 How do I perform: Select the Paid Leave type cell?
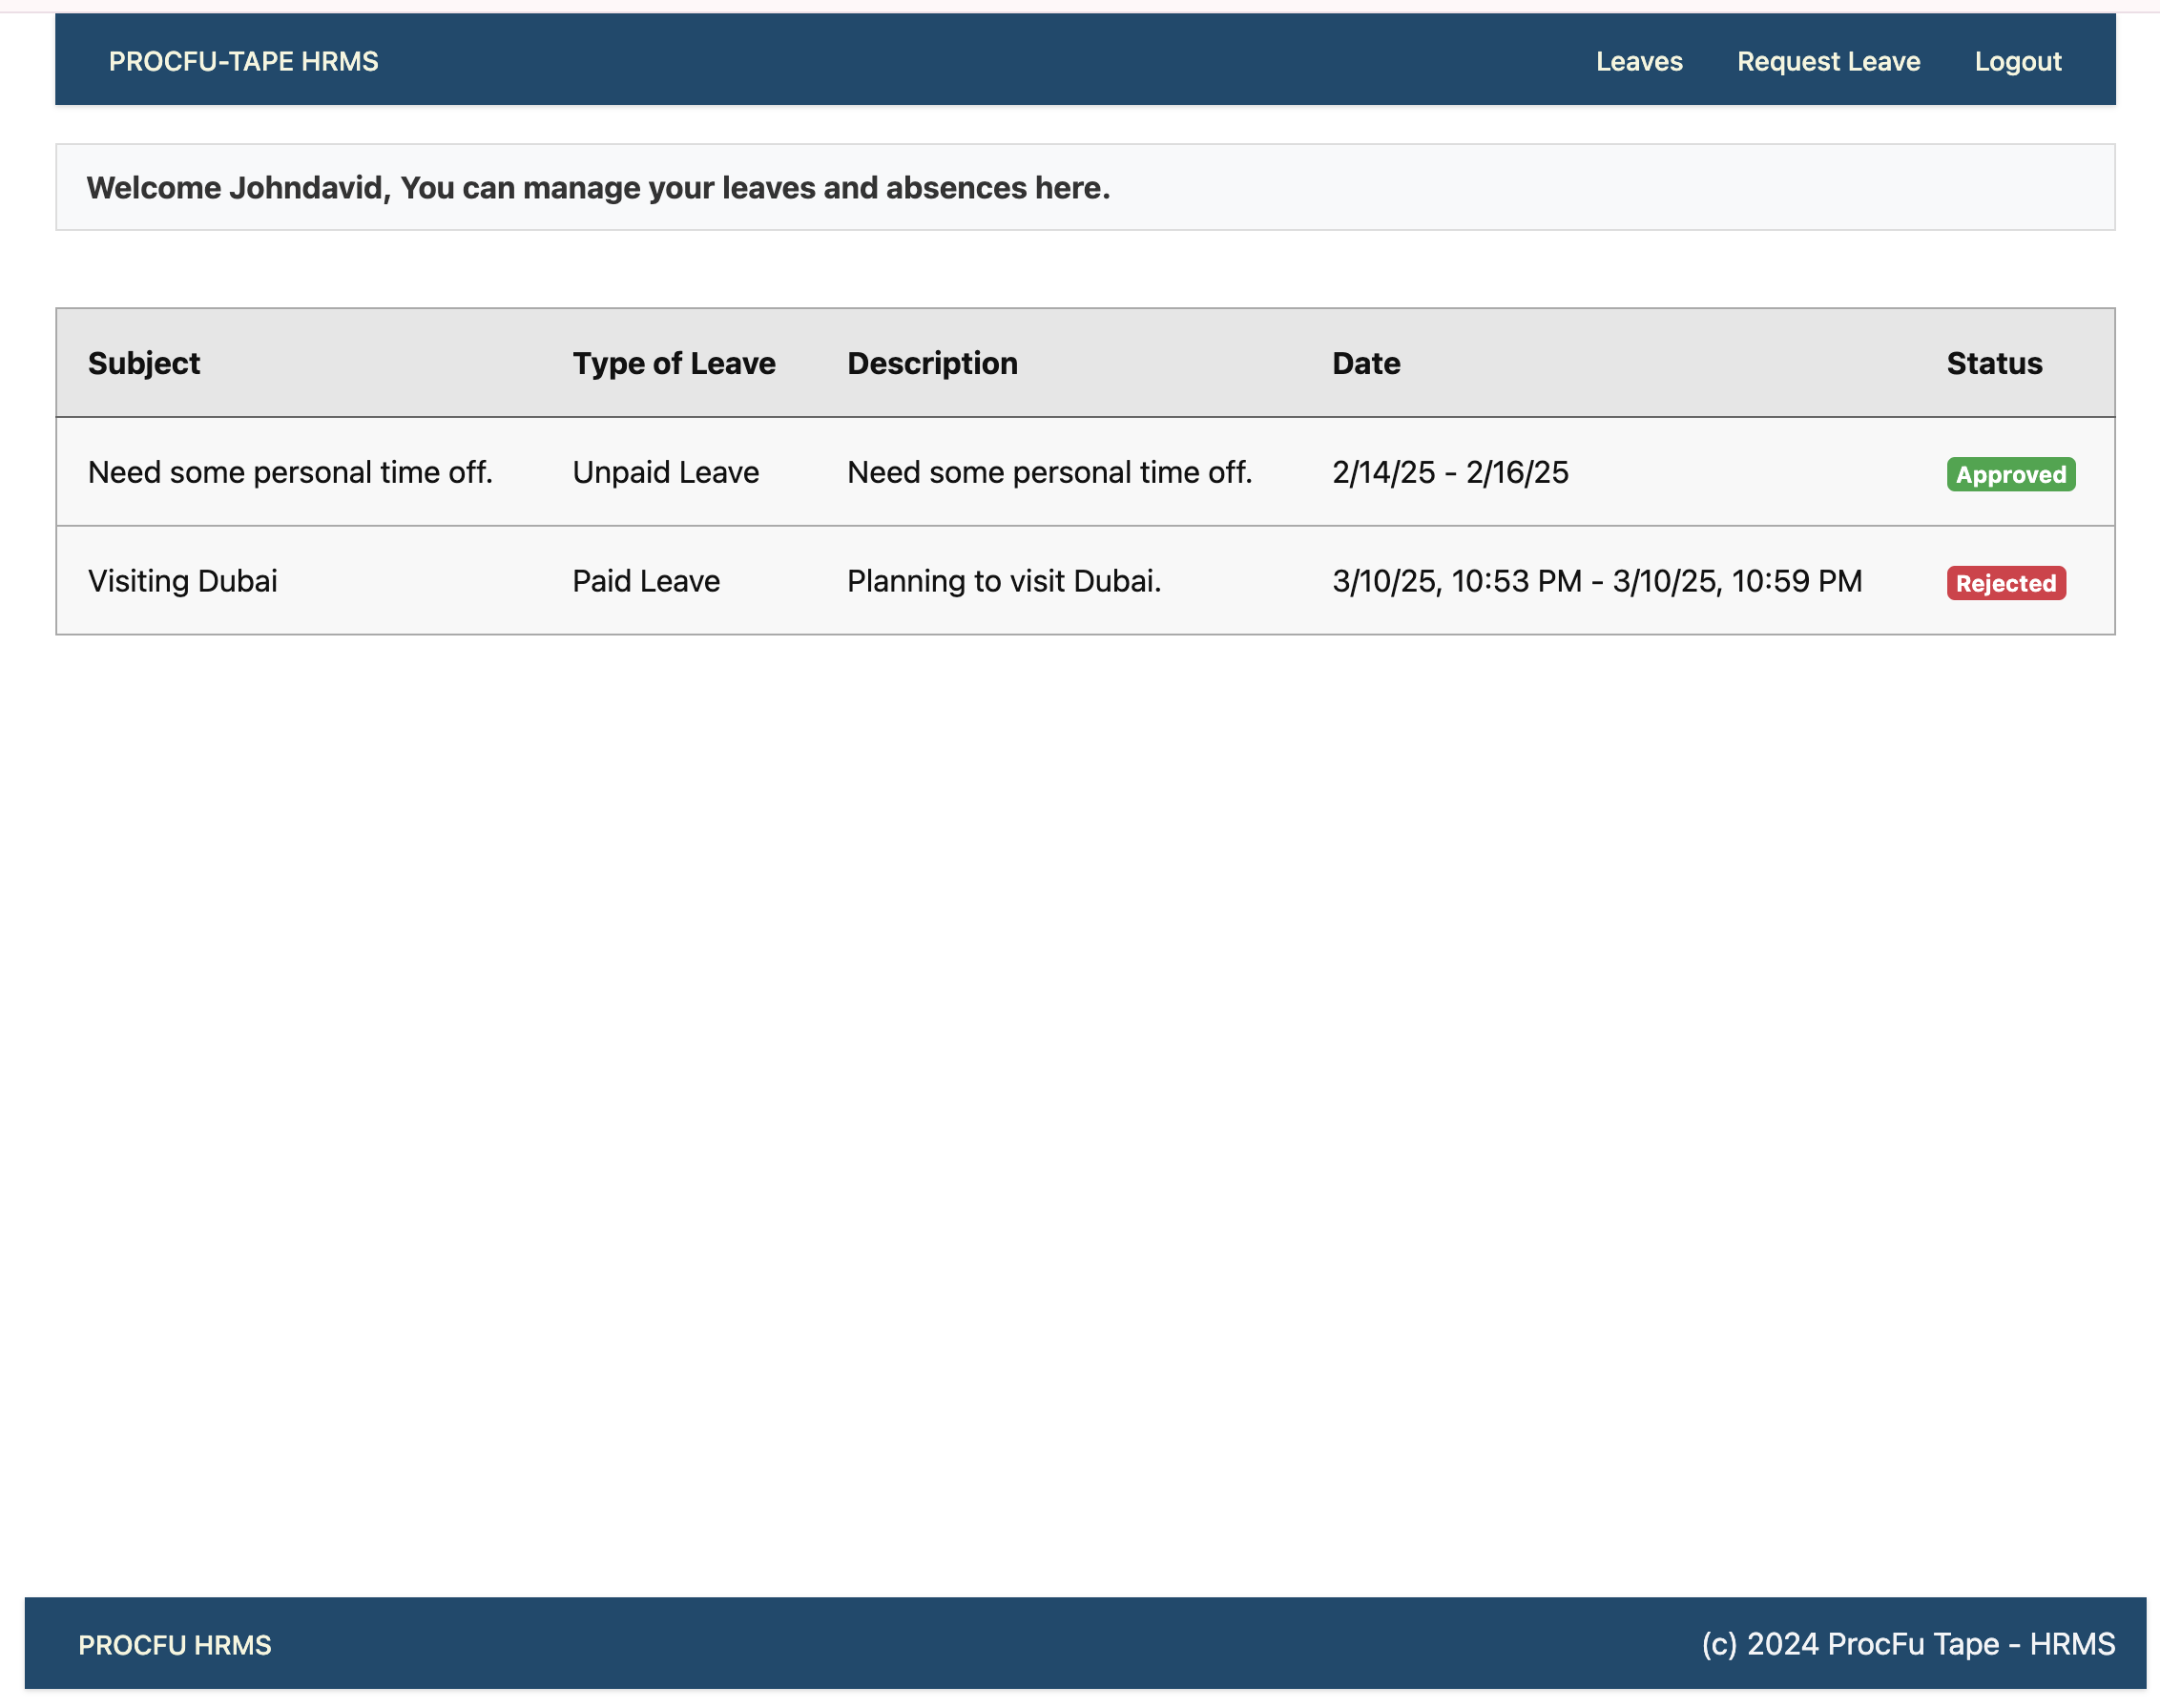coord(645,581)
